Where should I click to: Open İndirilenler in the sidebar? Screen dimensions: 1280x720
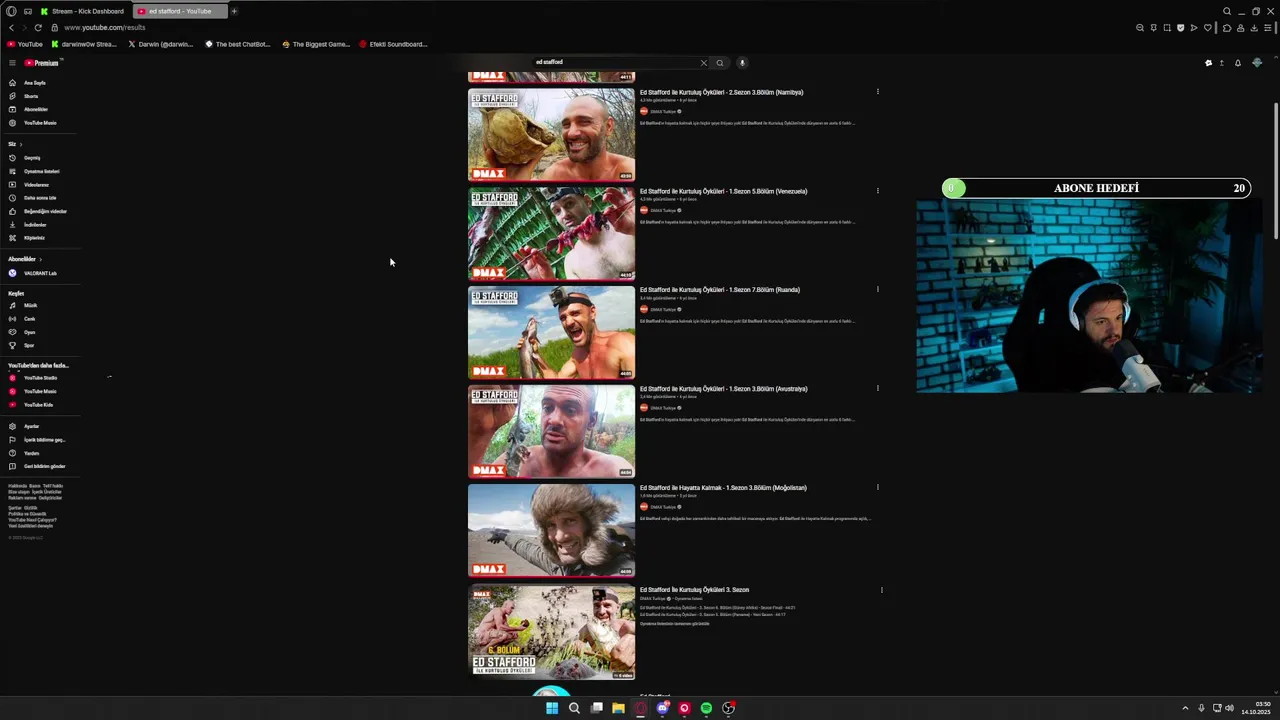35,225
